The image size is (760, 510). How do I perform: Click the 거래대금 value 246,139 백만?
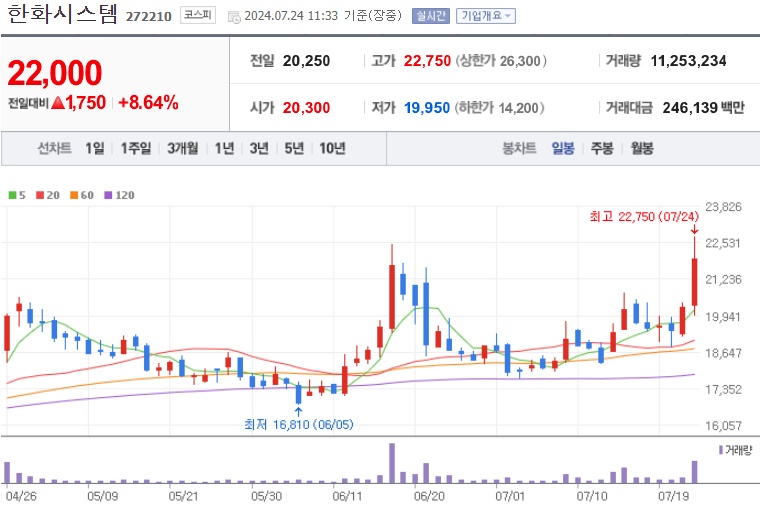click(x=703, y=107)
